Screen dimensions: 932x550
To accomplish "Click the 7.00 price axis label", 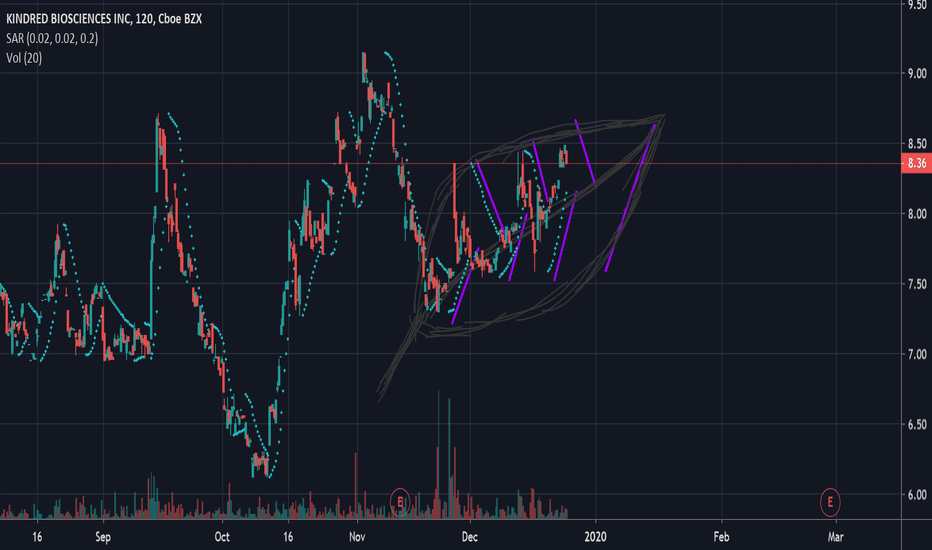I will (917, 354).
